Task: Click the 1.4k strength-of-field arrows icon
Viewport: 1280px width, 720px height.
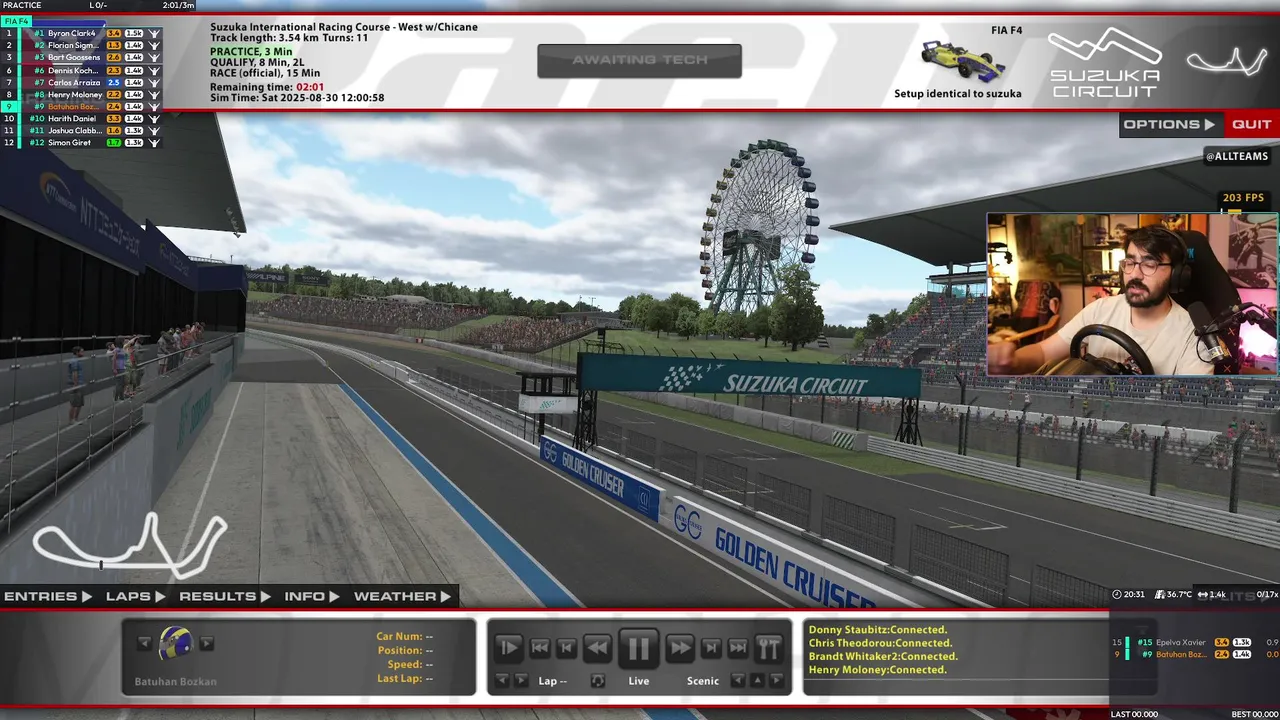Action: coord(1203,594)
